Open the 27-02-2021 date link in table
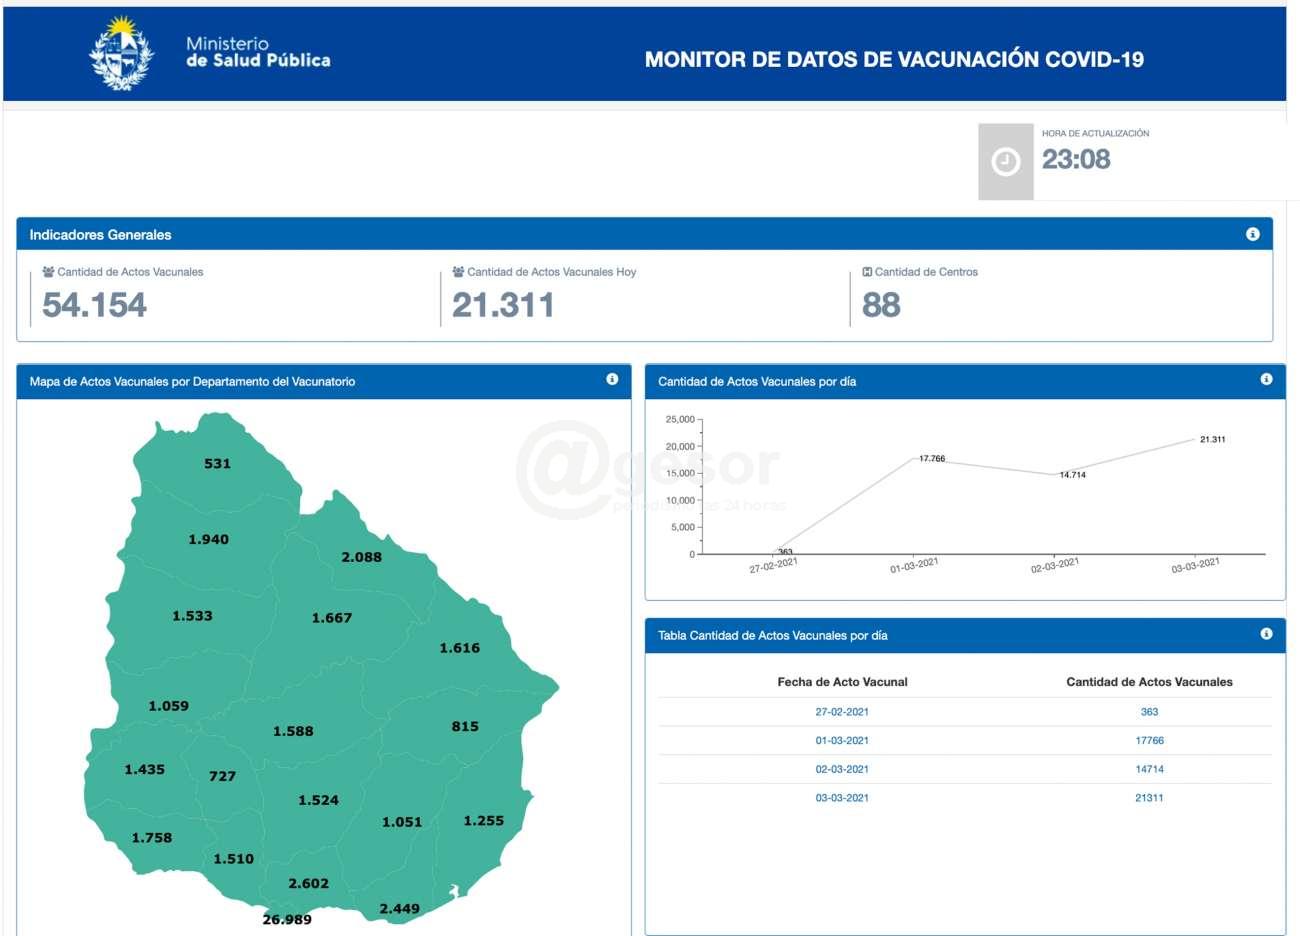The width and height of the screenshot is (1300, 936). (x=842, y=712)
